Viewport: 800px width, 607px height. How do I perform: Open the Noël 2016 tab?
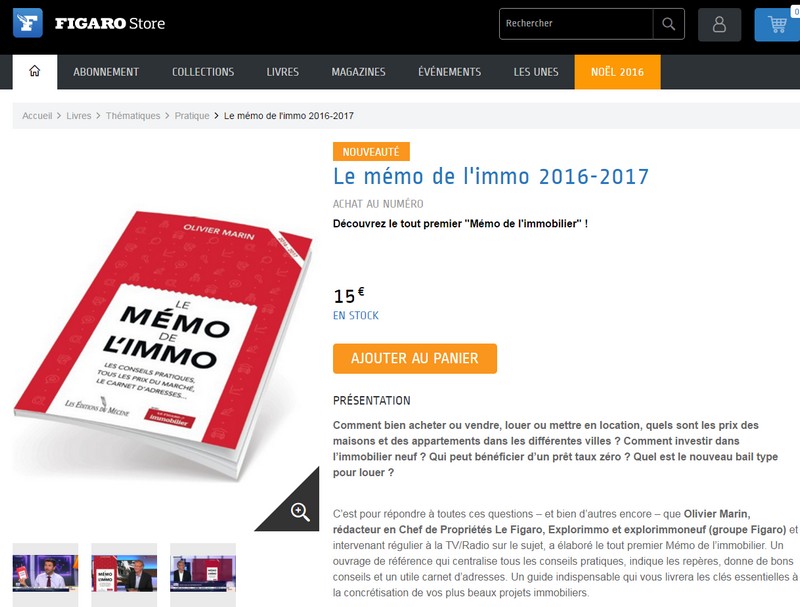pyautogui.click(x=617, y=72)
